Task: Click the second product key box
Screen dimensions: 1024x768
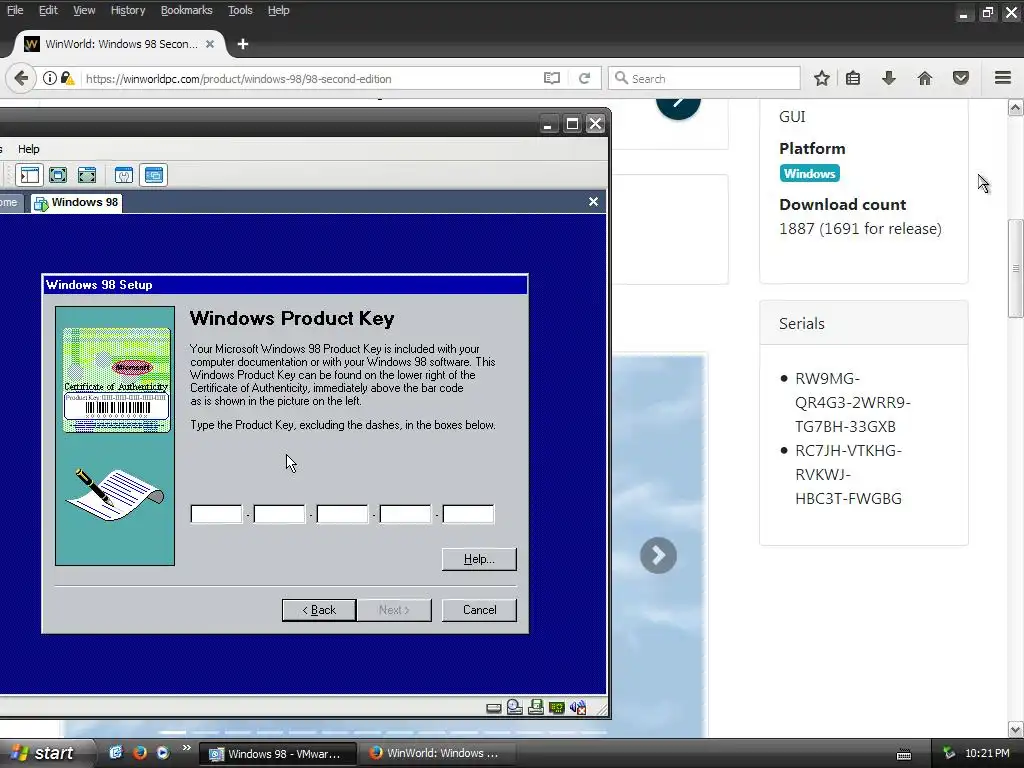Action: (280, 514)
